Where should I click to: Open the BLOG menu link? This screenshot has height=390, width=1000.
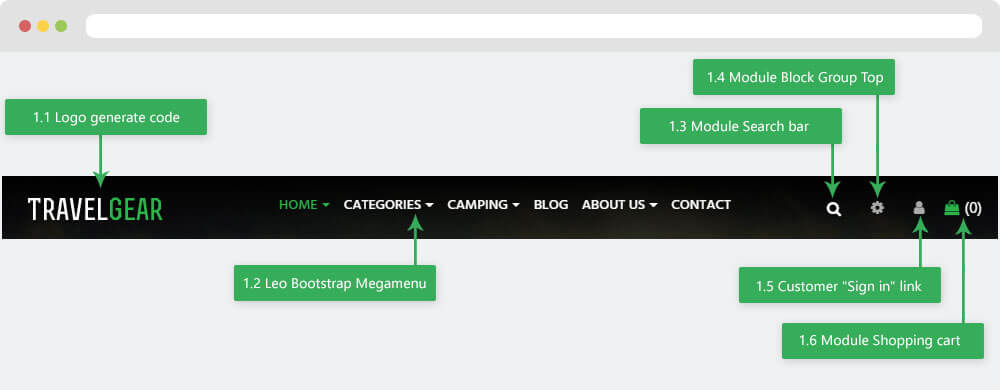(551, 205)
